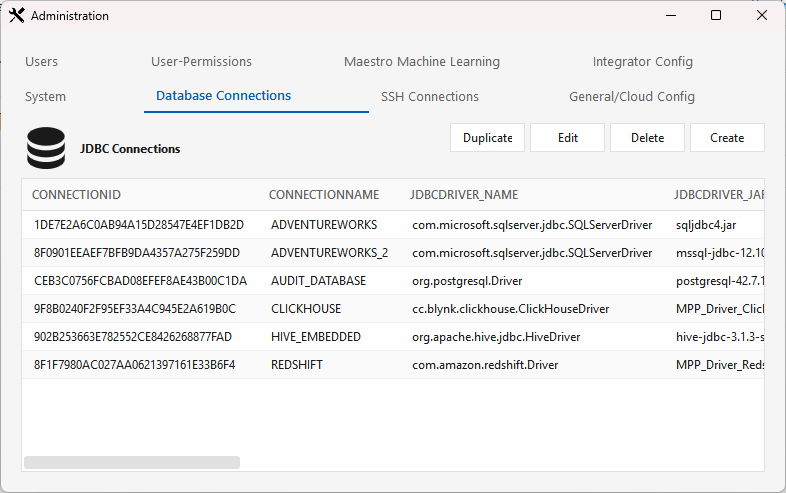786x493 pixels.
Task: Open the Users tab
Action: coord(42,62)
